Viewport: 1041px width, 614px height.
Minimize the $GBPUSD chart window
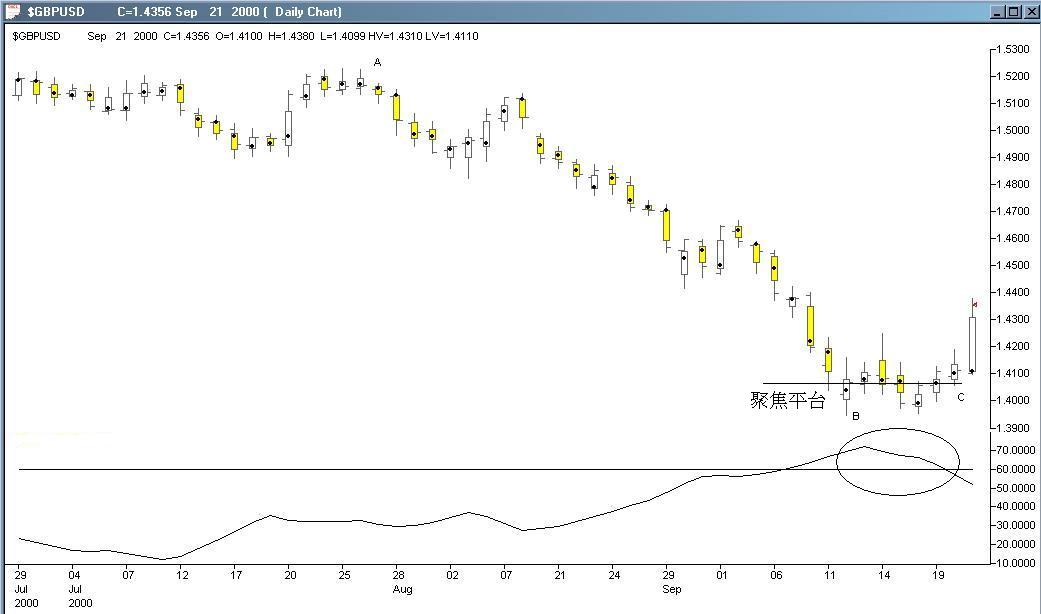point(997,12)
